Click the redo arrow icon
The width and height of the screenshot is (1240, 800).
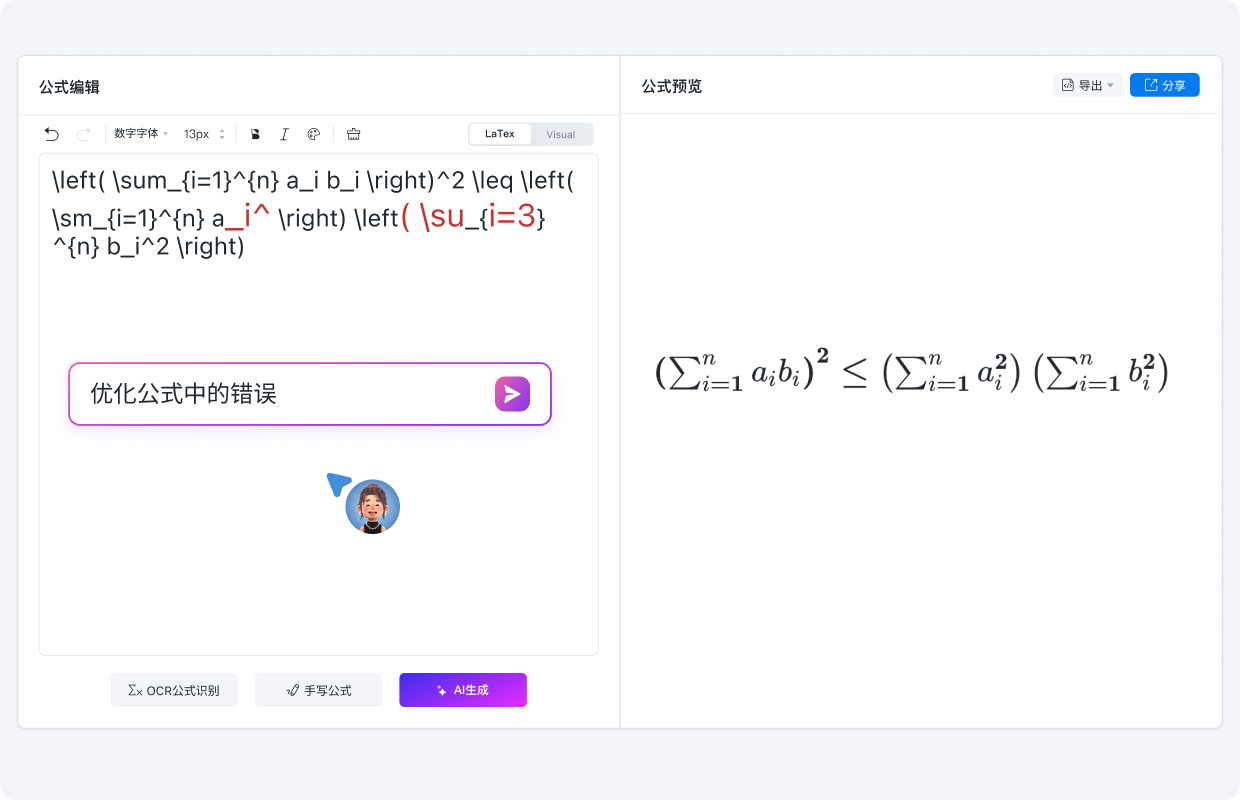[x=84, y=134]
